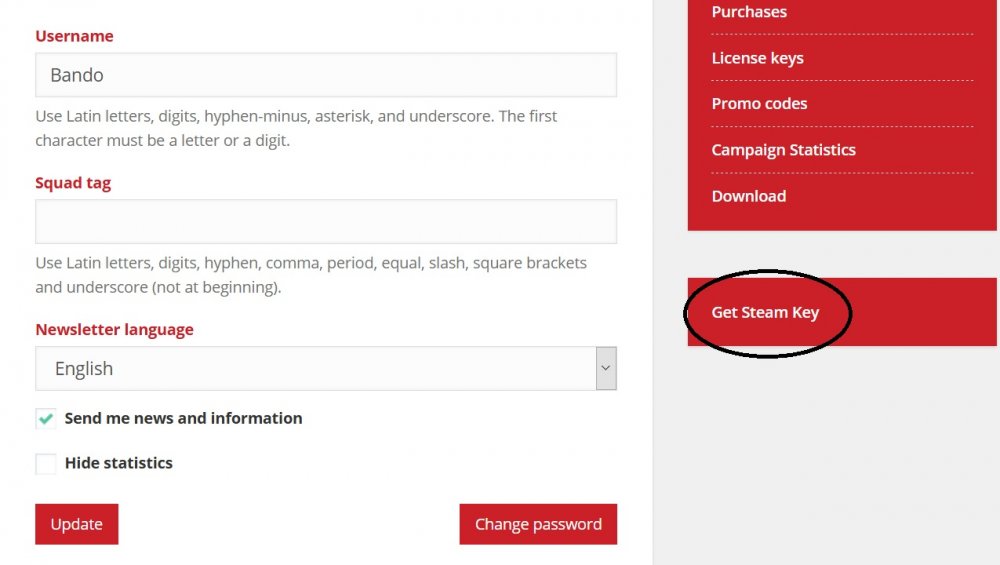Screen dimensions: 1000x565
Task: Click the red Username field label
Action: click(x=74, y=36)
